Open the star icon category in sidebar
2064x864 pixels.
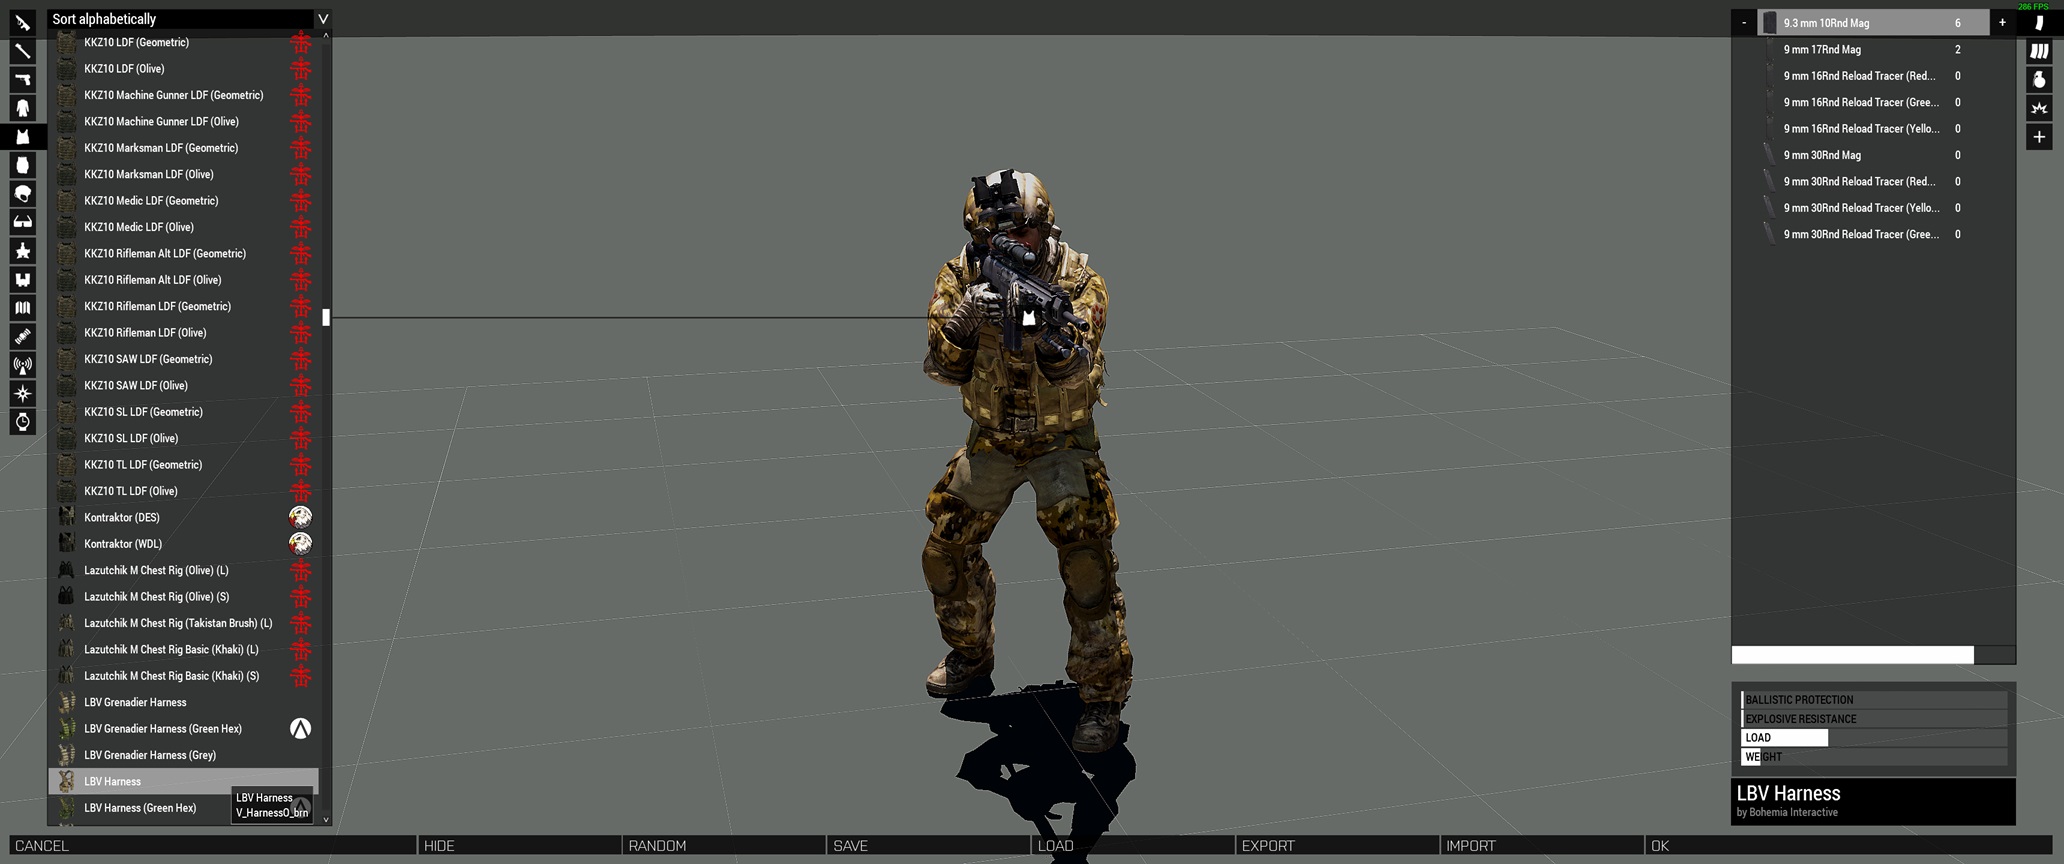(22, 250)
